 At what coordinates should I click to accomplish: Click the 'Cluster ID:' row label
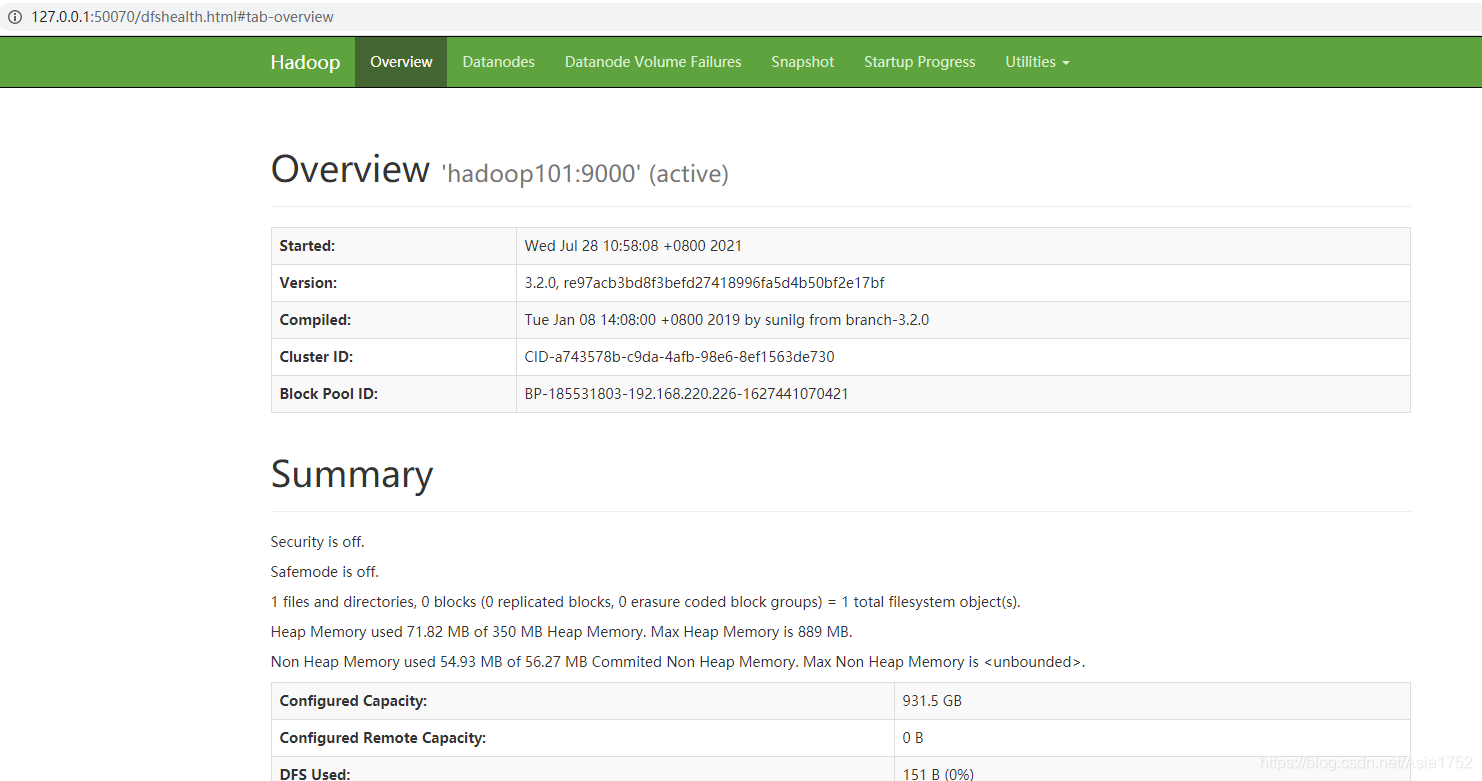click(316, 357)
